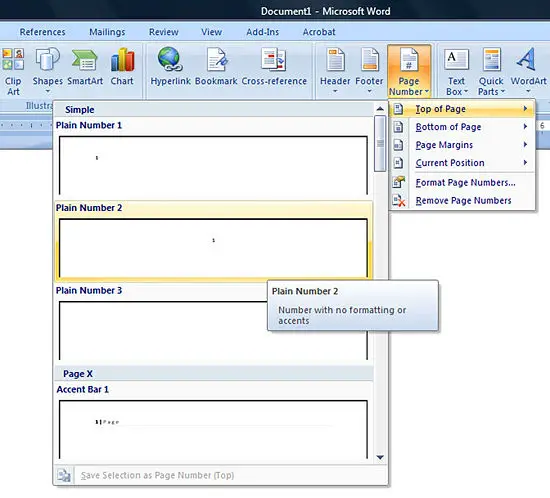Click the Current Position page icon

click(x=398, y=163)
